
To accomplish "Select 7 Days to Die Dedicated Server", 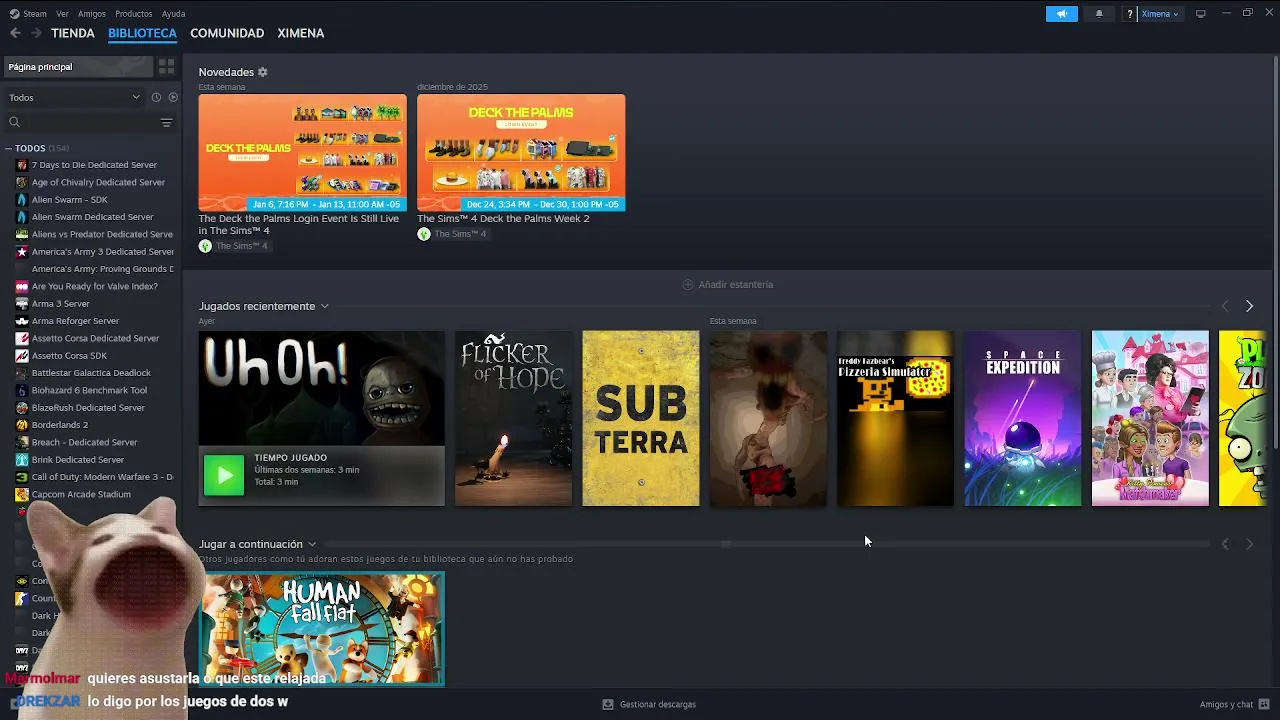I will pos(94,165).
